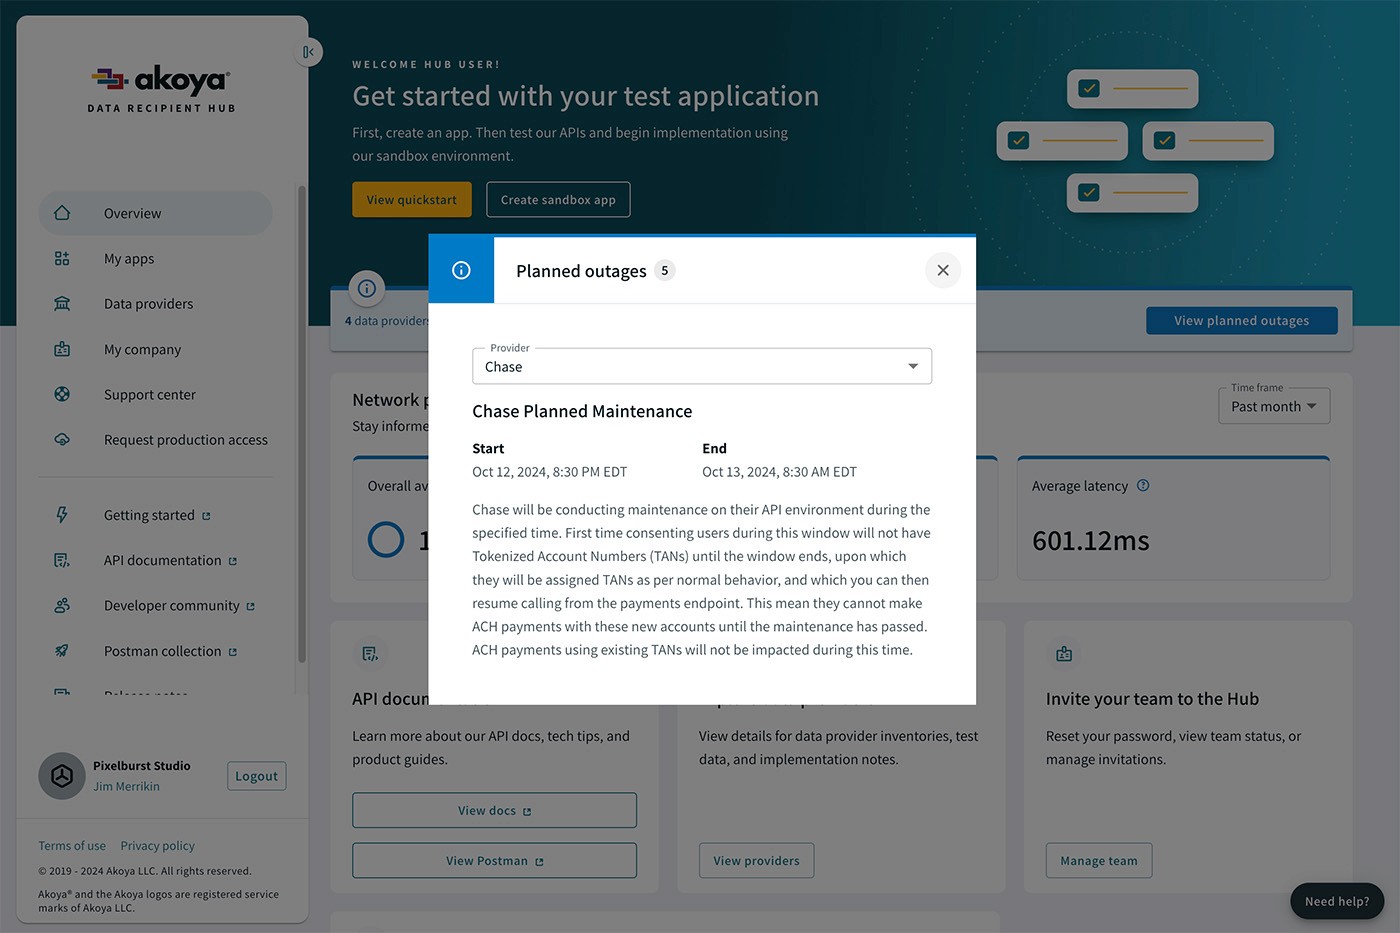The width and height of the screenshot is (1400, 933).
Task: Collapse the sidebar with the toggle icon
Action: pyautogui.click(x=309, y=52)
